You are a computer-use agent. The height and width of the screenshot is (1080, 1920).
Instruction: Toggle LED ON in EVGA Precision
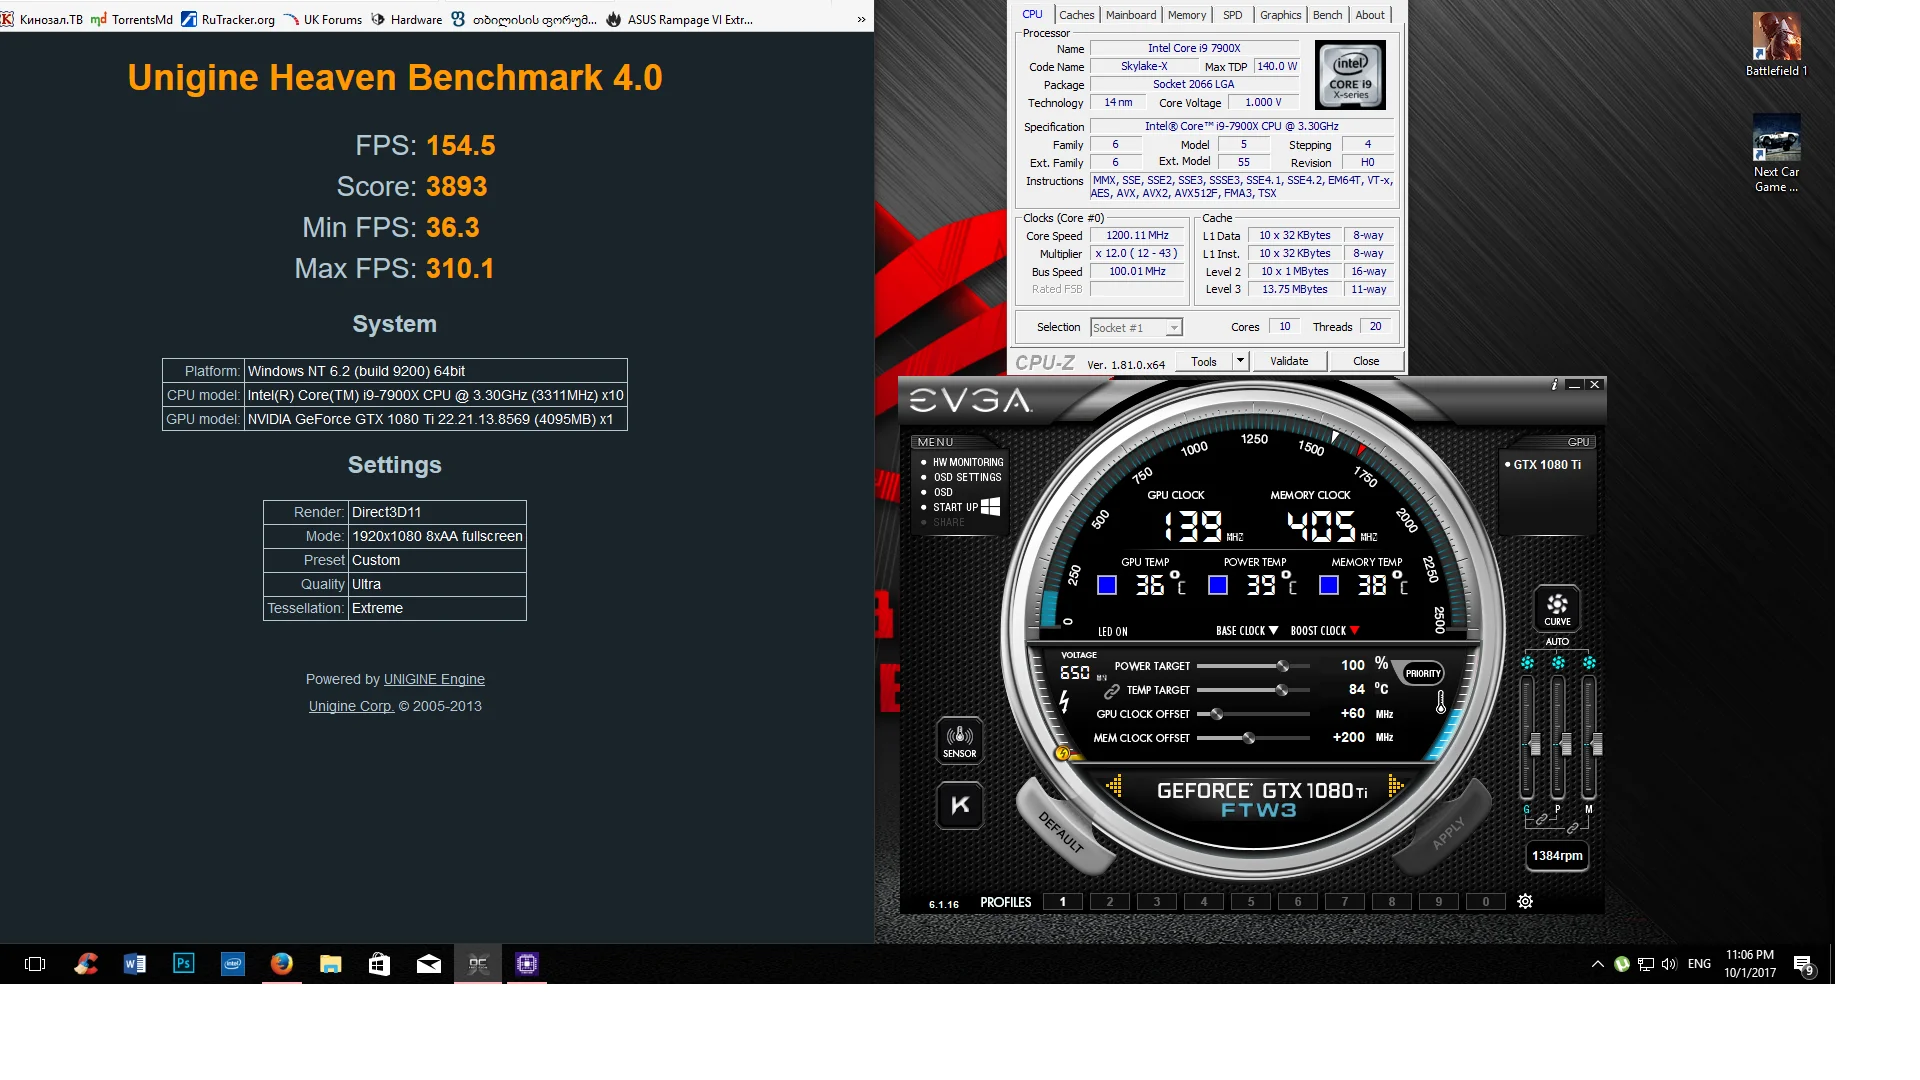tap(1112, 632)
